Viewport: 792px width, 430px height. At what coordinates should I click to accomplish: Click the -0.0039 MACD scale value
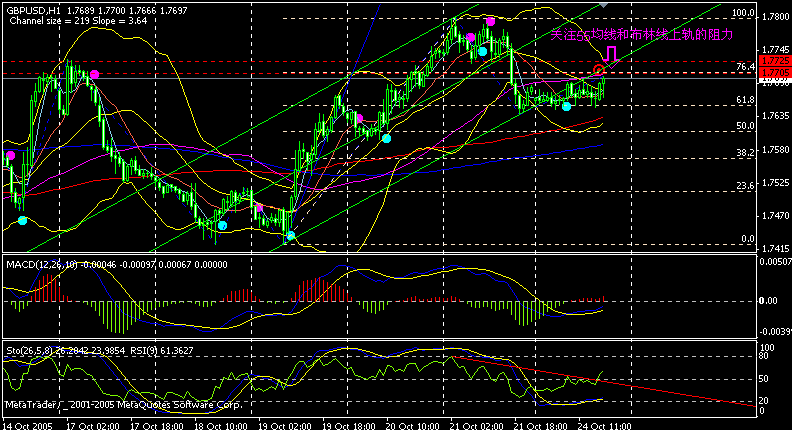pos(775,332)
